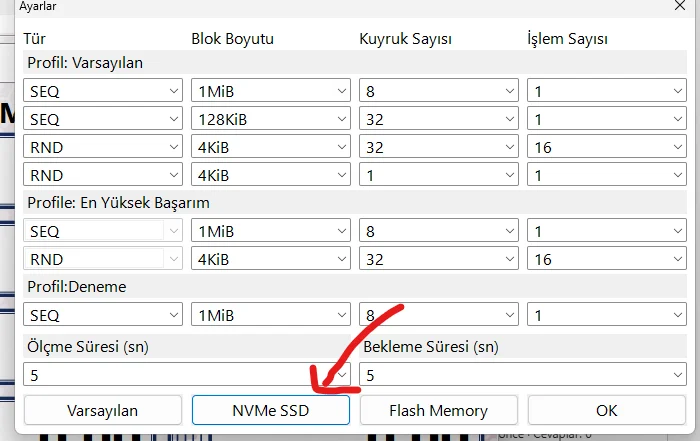Apply the Flash Memory preset
The width and height of the screenshot is (700, 441).
pyautogui.click(x=438, y=410)
